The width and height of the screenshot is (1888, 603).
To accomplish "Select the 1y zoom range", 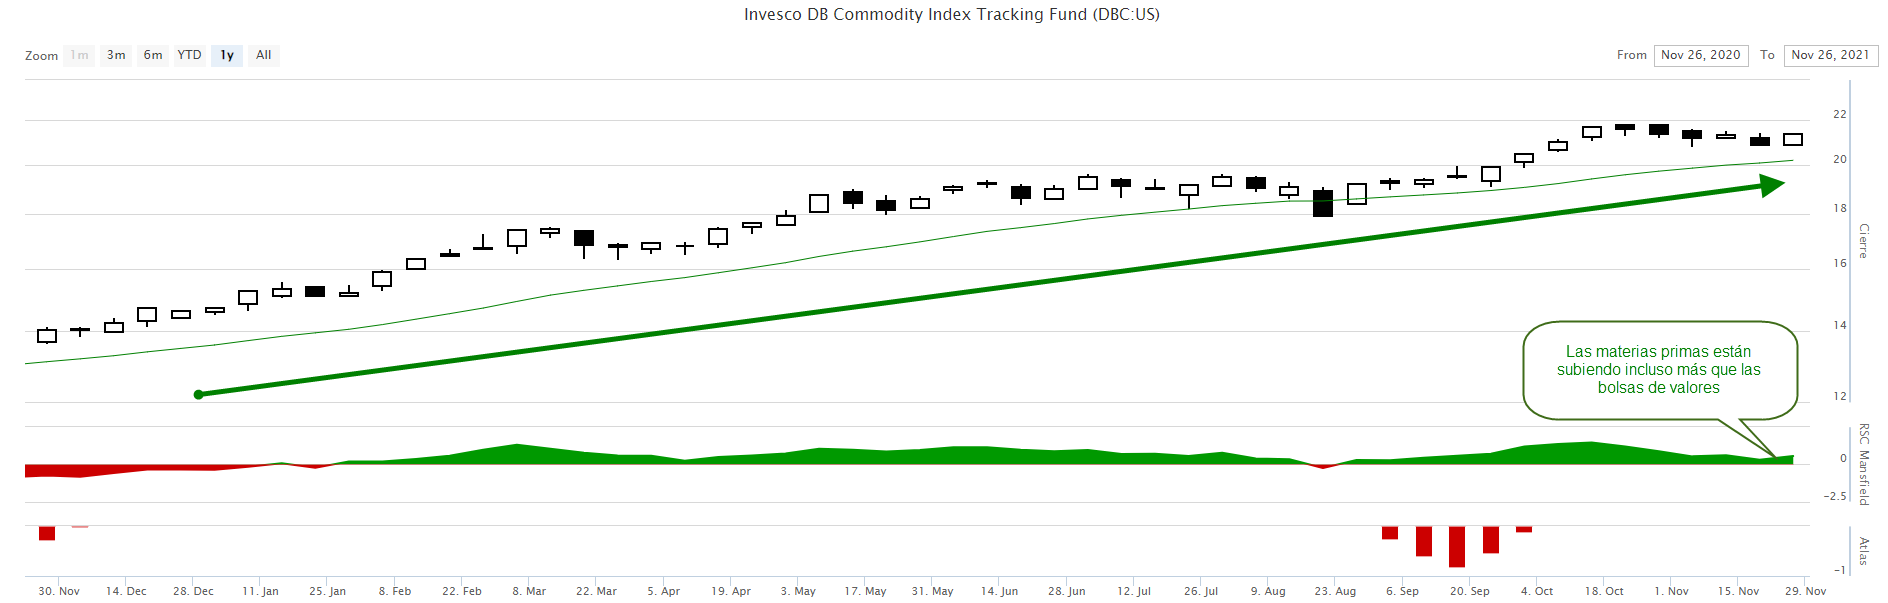I will click(227, 55).
